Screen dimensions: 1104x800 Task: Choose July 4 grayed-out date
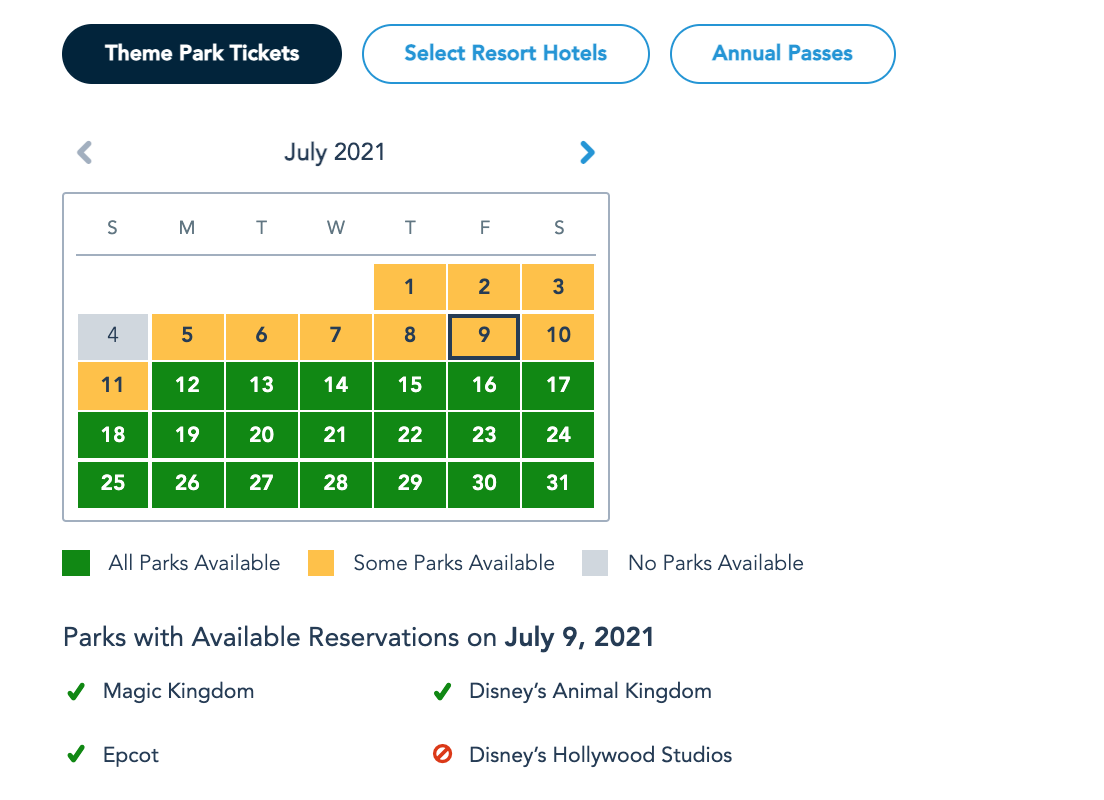pyautogui.click(x=113, y=336)
